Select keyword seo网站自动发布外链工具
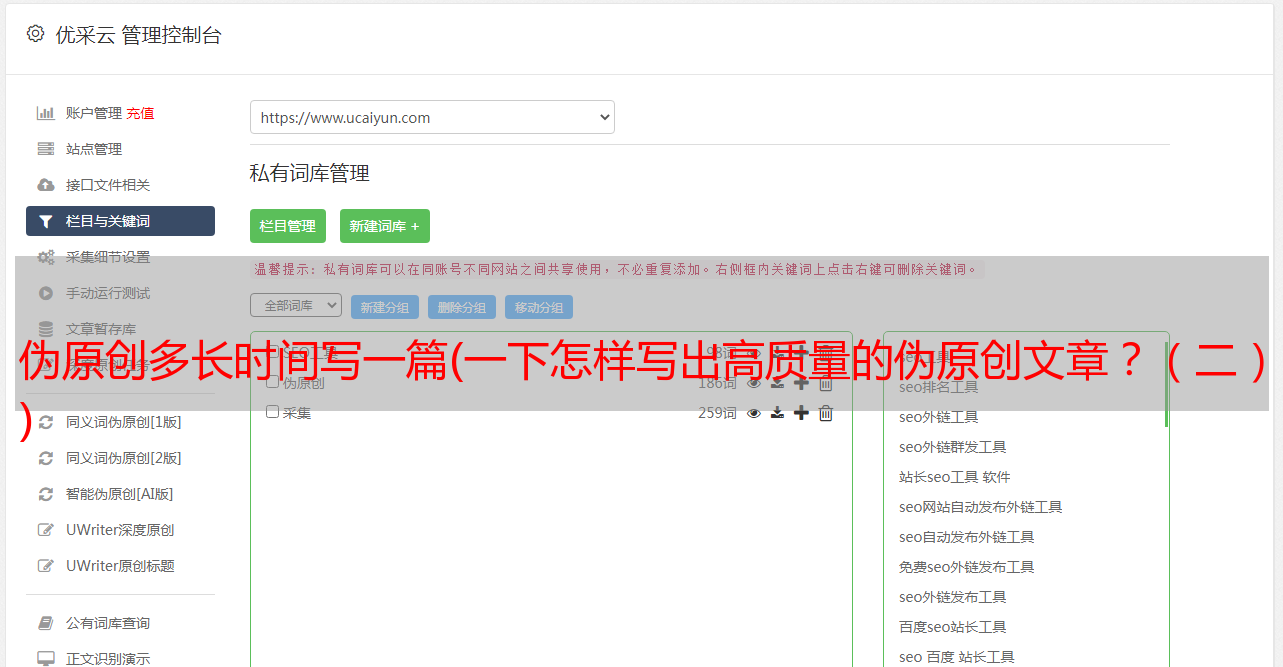This screenshot has height=667, width=1283. point(981,507)
